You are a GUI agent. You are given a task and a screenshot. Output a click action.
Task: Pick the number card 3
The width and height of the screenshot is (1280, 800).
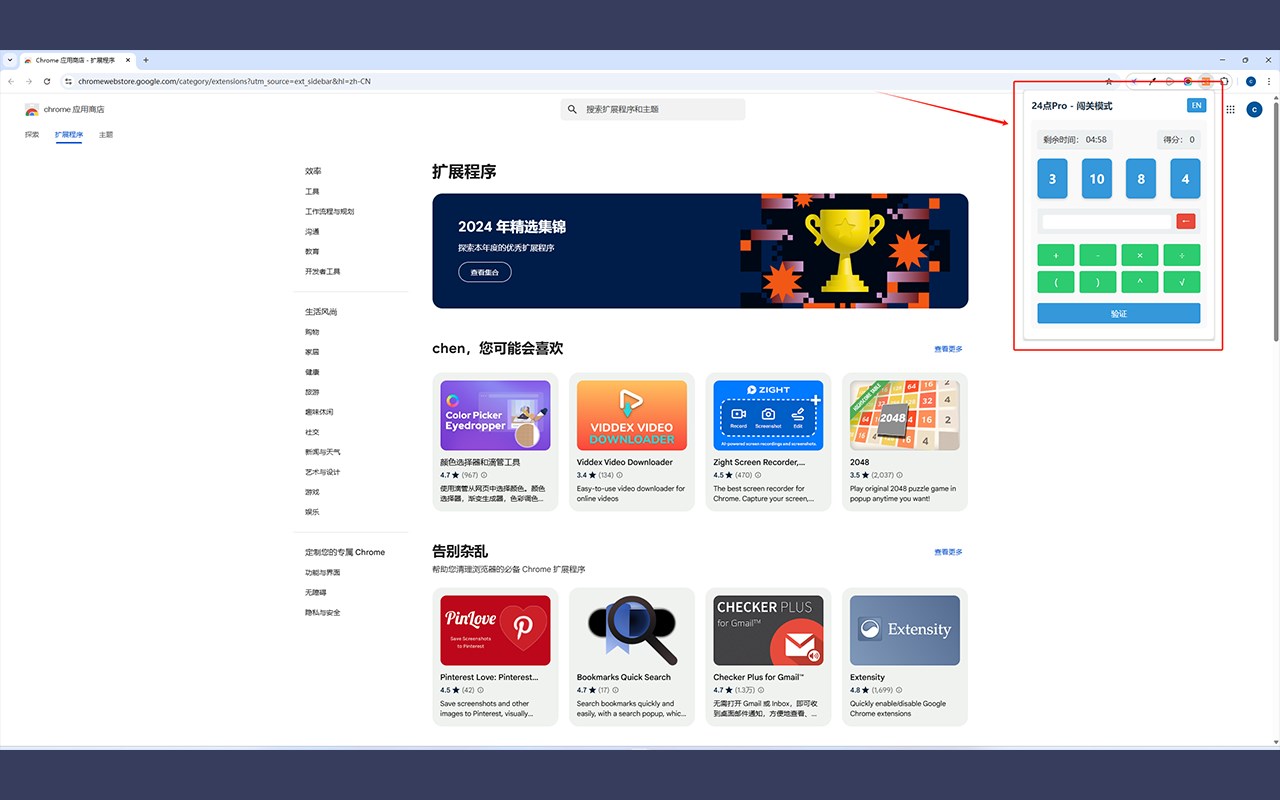pos(1052,179)
